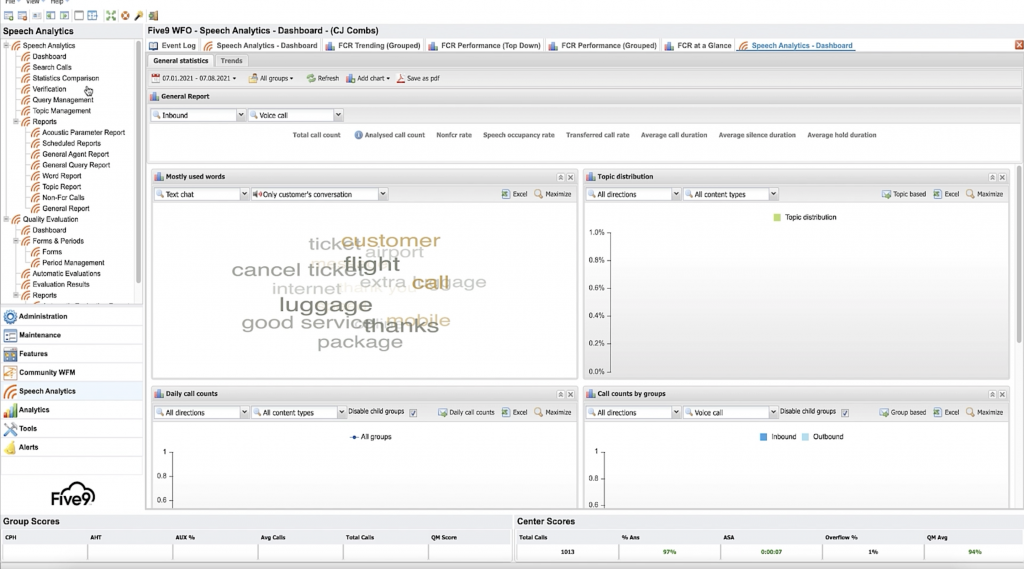Open the Alerts bell icon in sidebar
The height and width of the screenshot is (569, 1024).
[11, 447]
